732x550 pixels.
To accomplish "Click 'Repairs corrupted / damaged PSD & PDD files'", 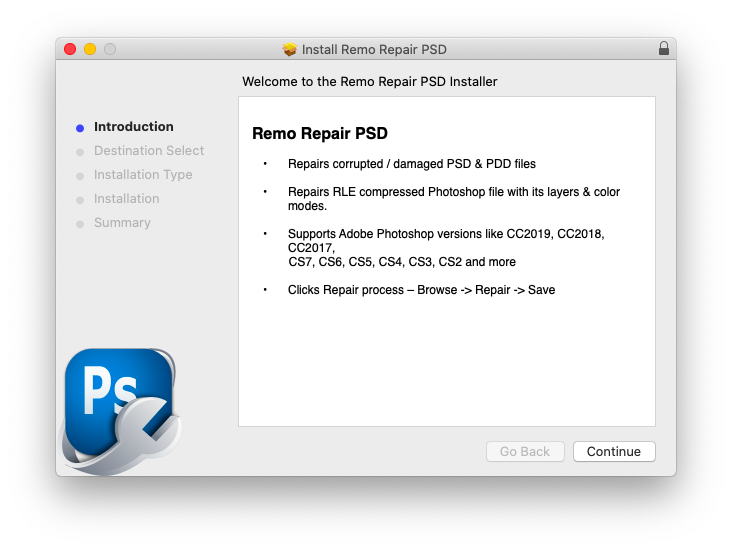I will coord(412,164).
